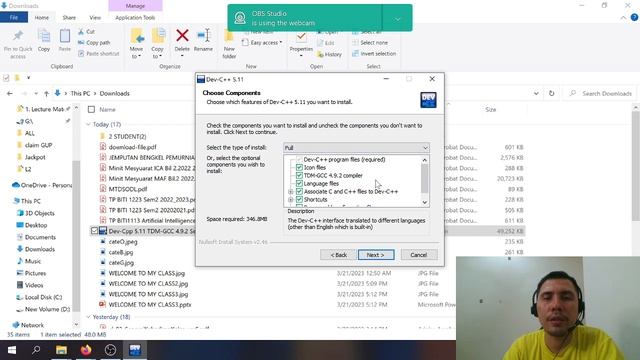Image resolution: width=640 pixels, height=360 pixels.
Task: Click Next in Dev-C++ installer
Action: [x=376, y=255]
